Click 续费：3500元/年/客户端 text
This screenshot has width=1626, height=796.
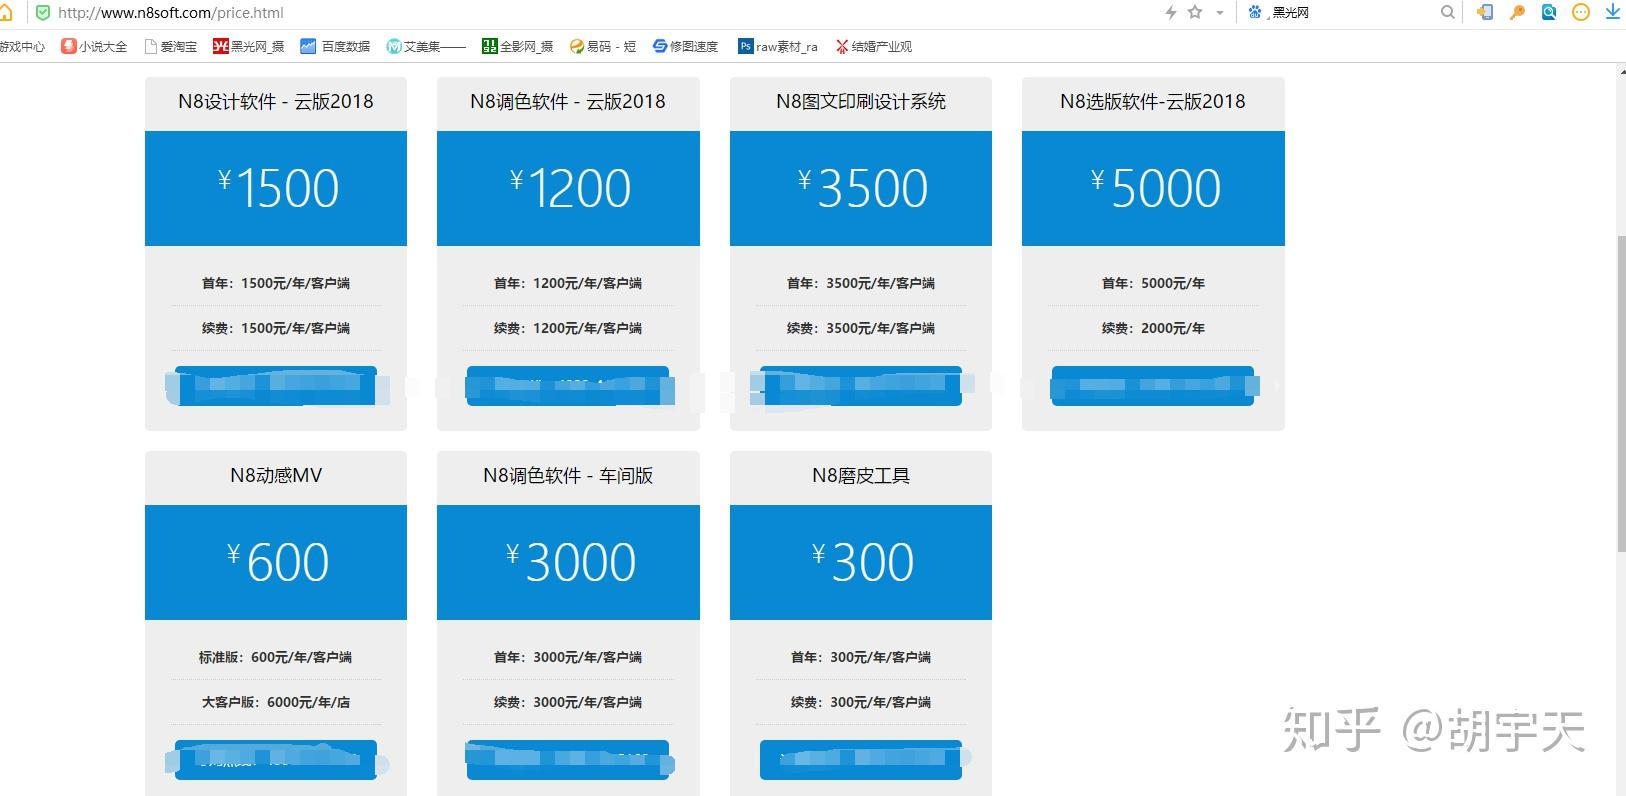[x=861, y=328]
